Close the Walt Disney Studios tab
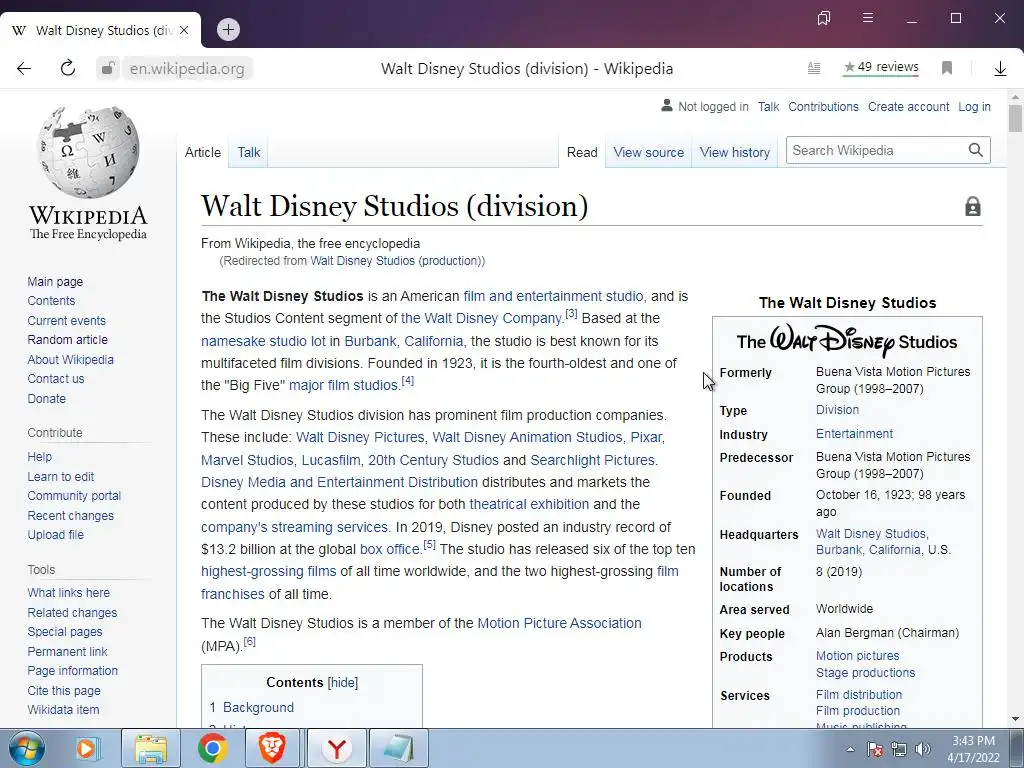The image size is (1024, 768). tap(184, 30)
